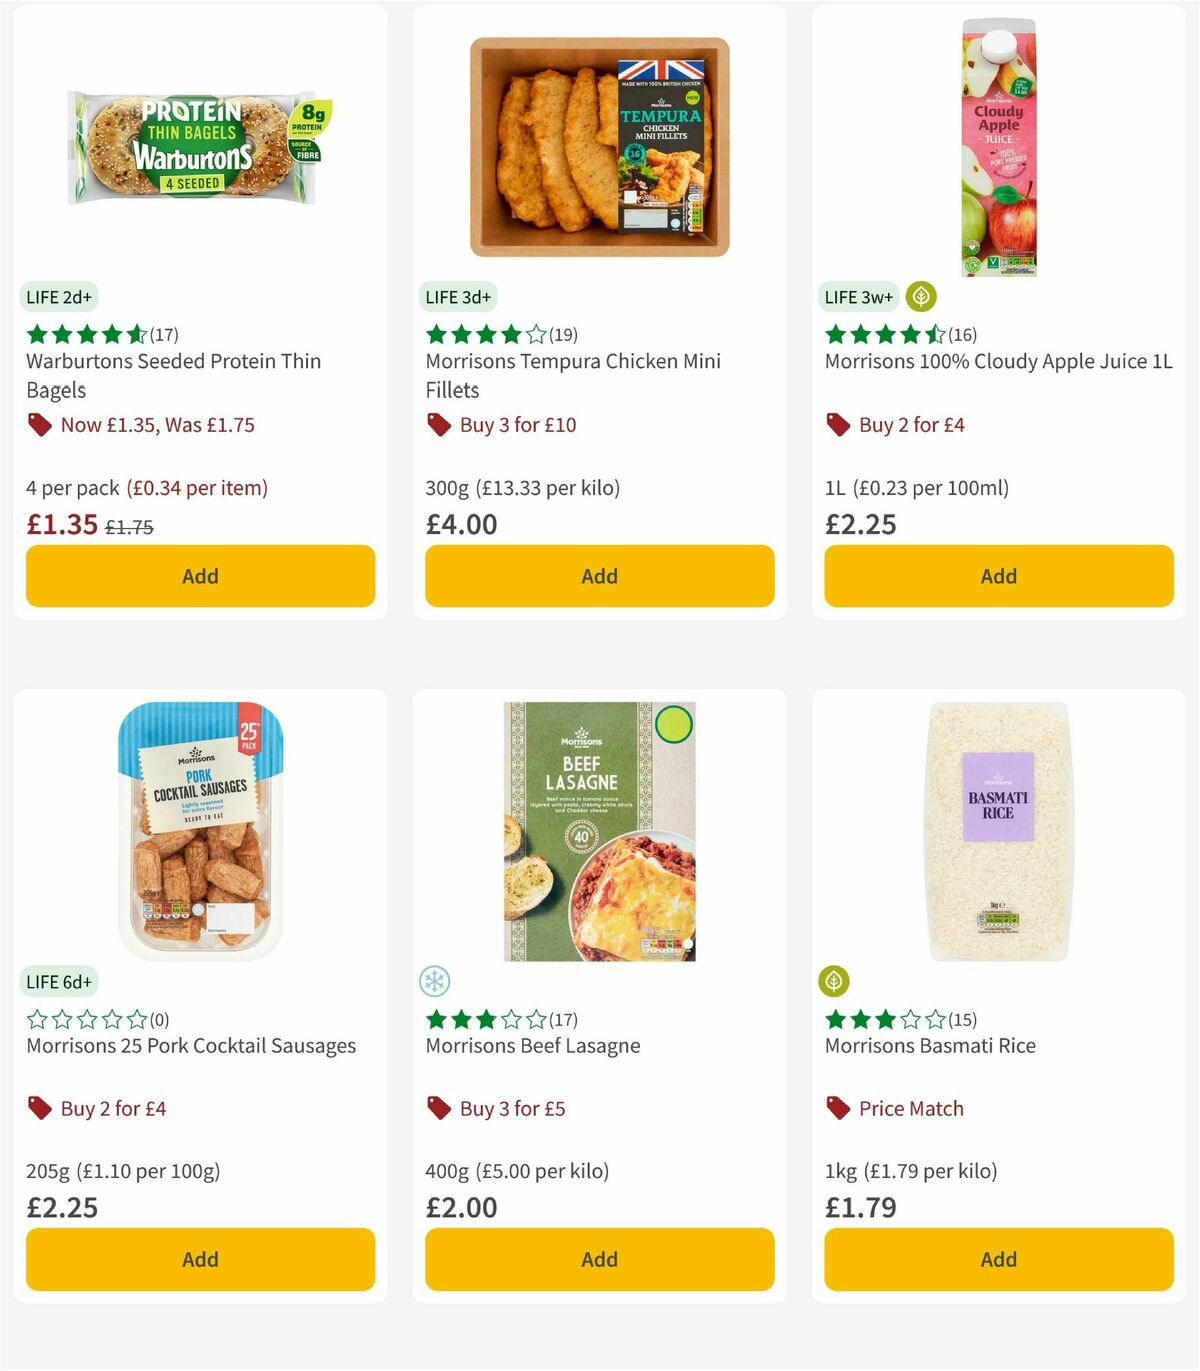Select the green organic leaf icon near Cloudy Apple Juice
The width and height of the screenshot is (1200, 1371).
(918, 297)
